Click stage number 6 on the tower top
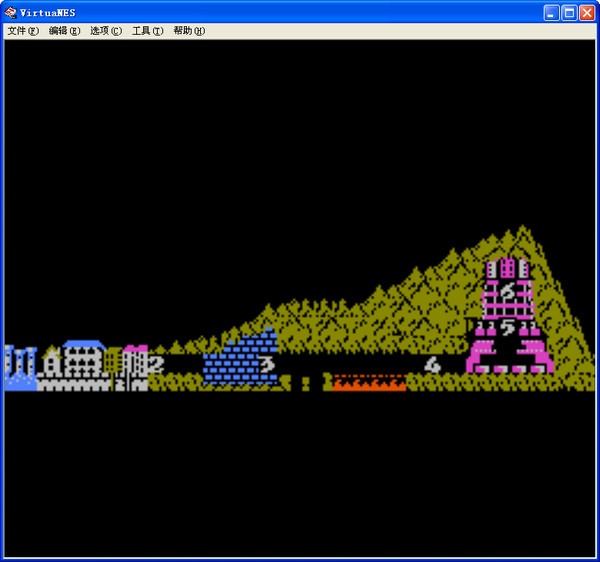Screen dimensions: 600x562 [508, 292]
